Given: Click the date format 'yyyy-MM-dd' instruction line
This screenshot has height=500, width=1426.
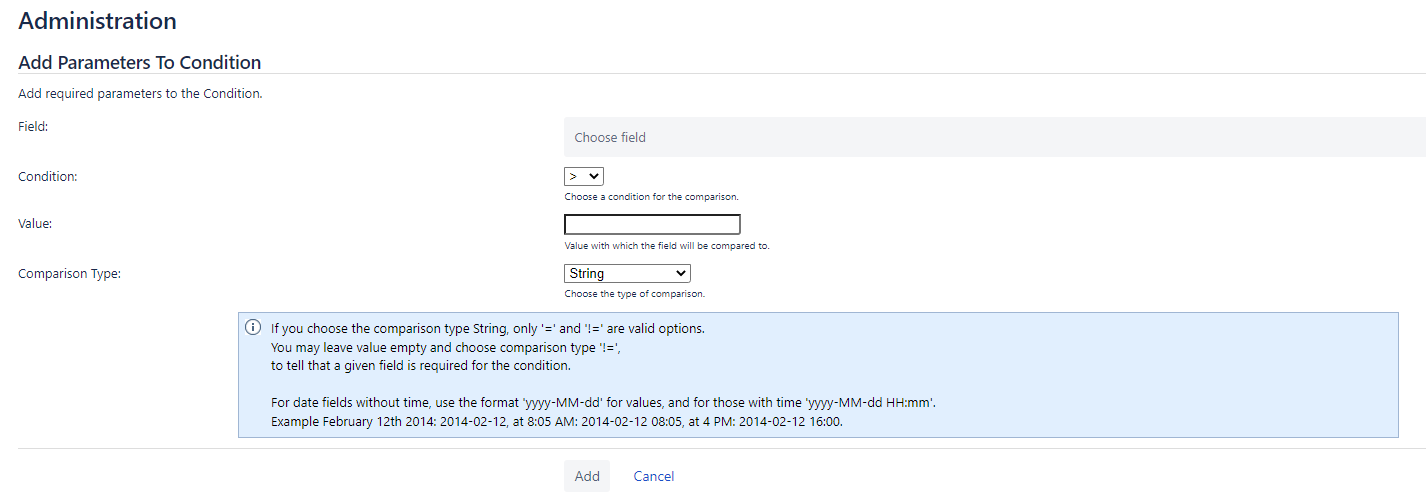Looking at the screenshot, I should click(x=603, y=403).
